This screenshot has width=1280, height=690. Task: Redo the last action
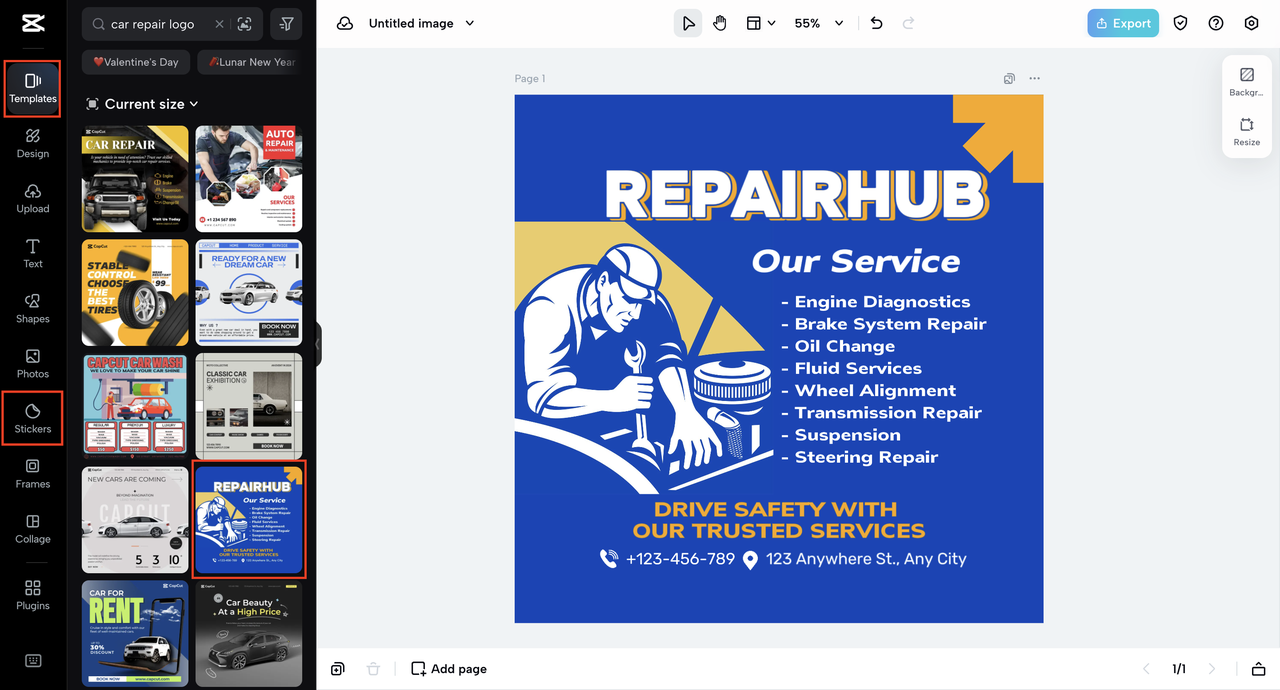908,23
